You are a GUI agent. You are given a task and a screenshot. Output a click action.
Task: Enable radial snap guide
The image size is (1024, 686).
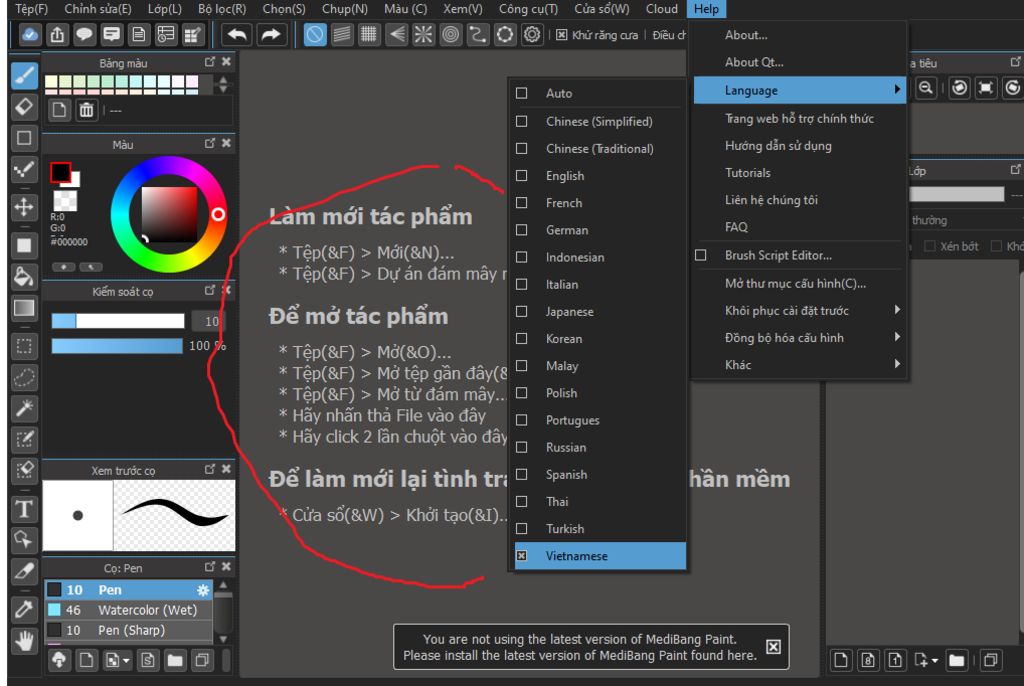(x=423, y=35)
